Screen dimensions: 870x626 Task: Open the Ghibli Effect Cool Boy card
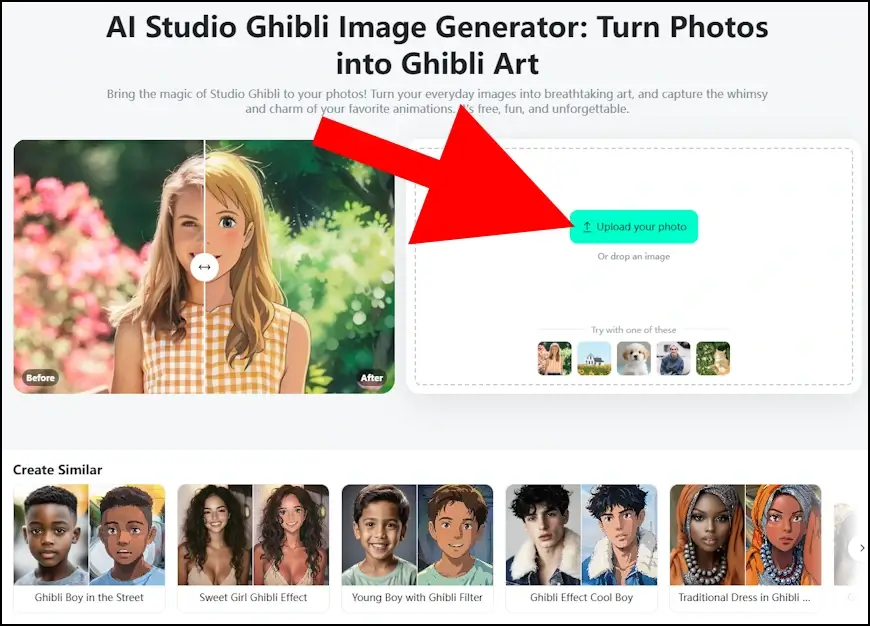[581, 548]
